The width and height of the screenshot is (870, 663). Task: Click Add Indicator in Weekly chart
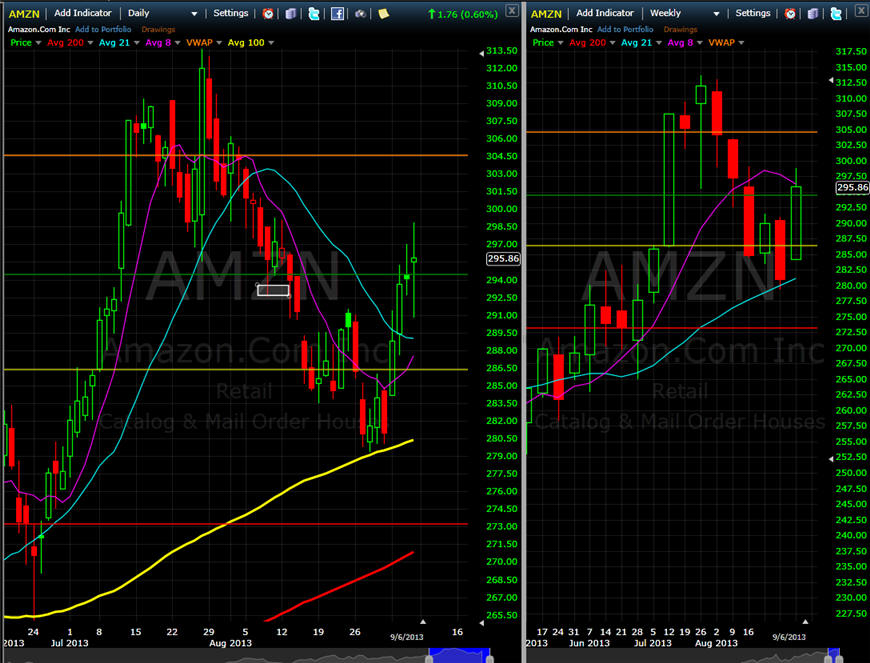tap(605, 13)
